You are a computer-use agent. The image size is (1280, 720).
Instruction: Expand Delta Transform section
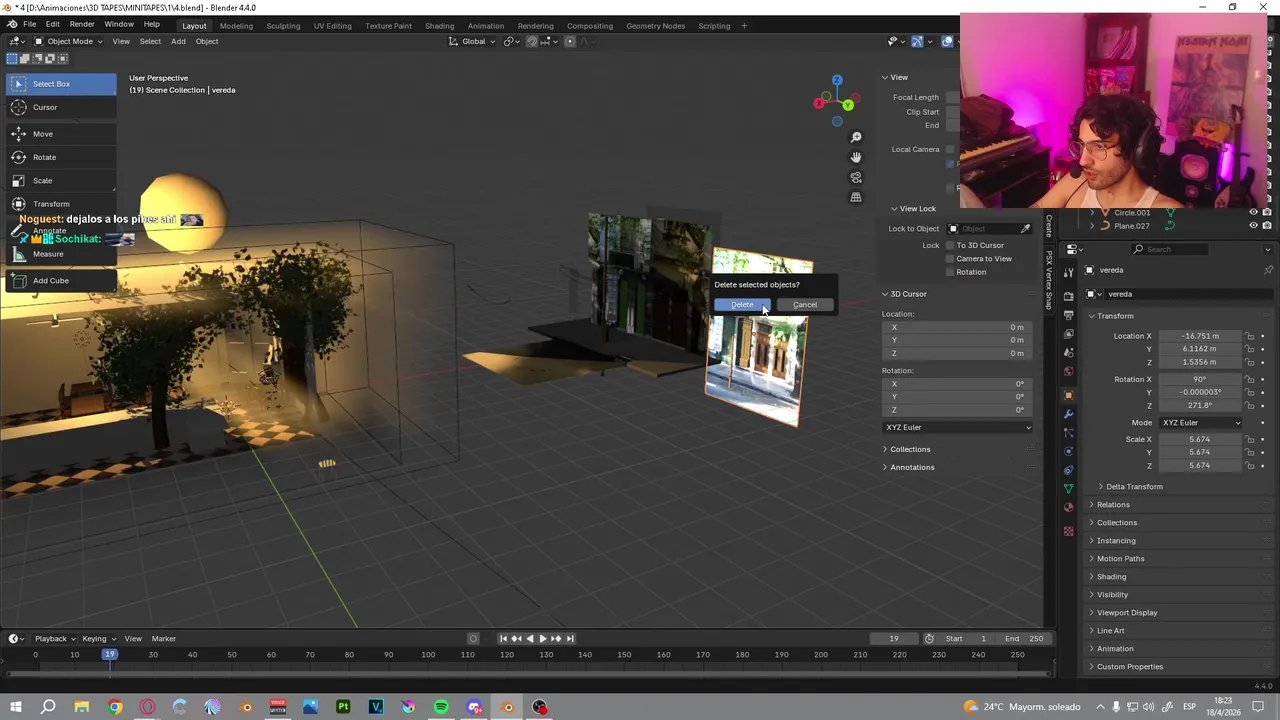pos(1134,487)
